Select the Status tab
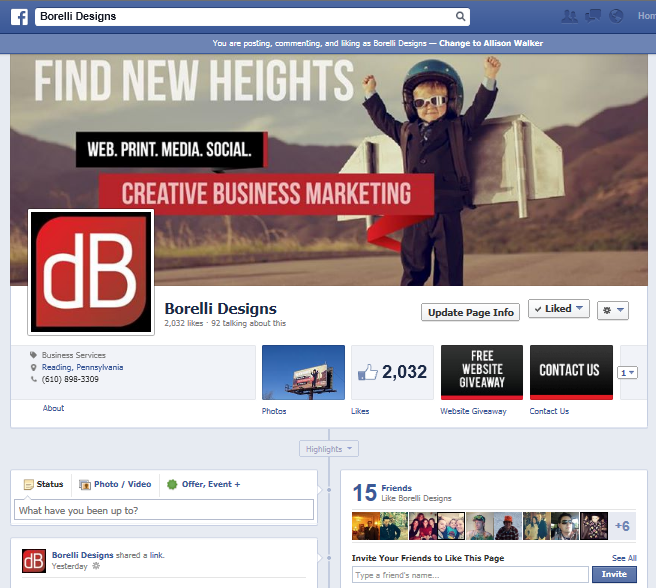This screenshot has height=588, width=656. pos(44,484)
